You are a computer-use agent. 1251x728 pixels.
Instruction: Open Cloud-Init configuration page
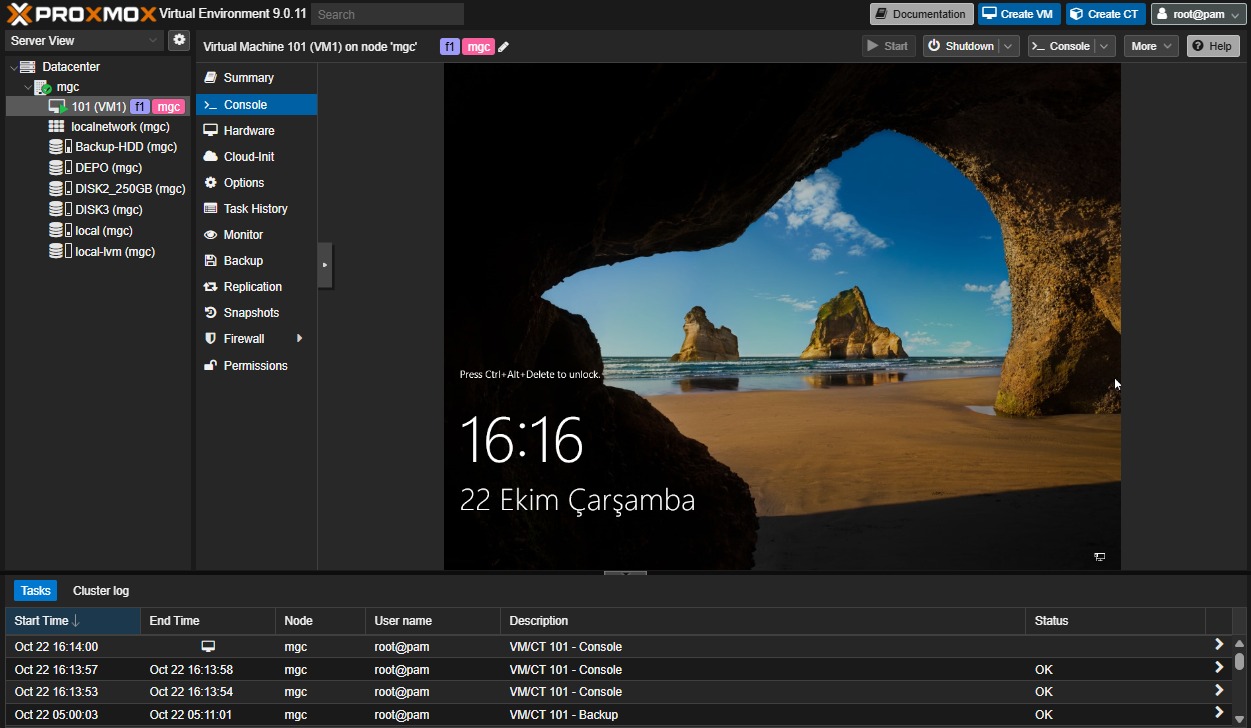pos(248,157)
